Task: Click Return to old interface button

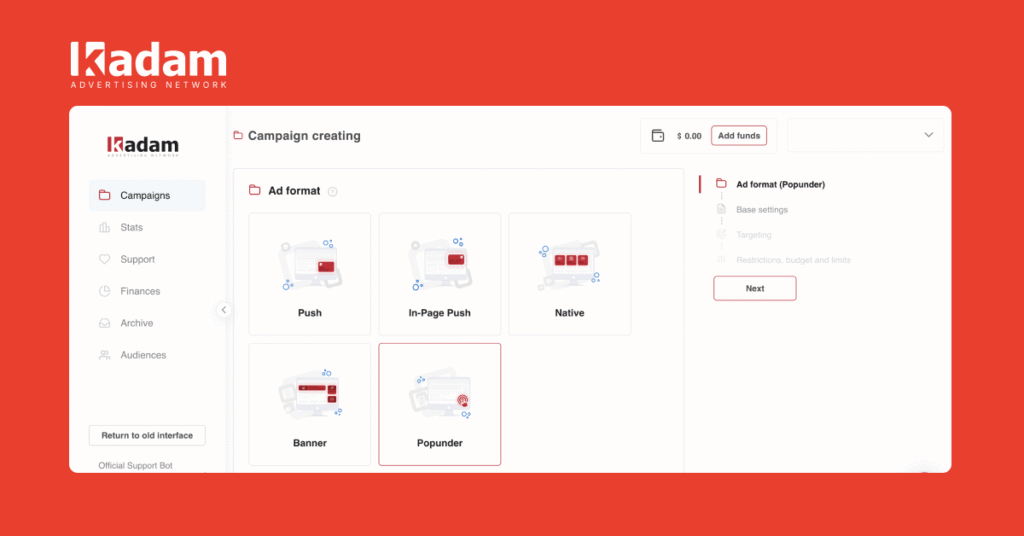Action: click(x=147, y=436)
